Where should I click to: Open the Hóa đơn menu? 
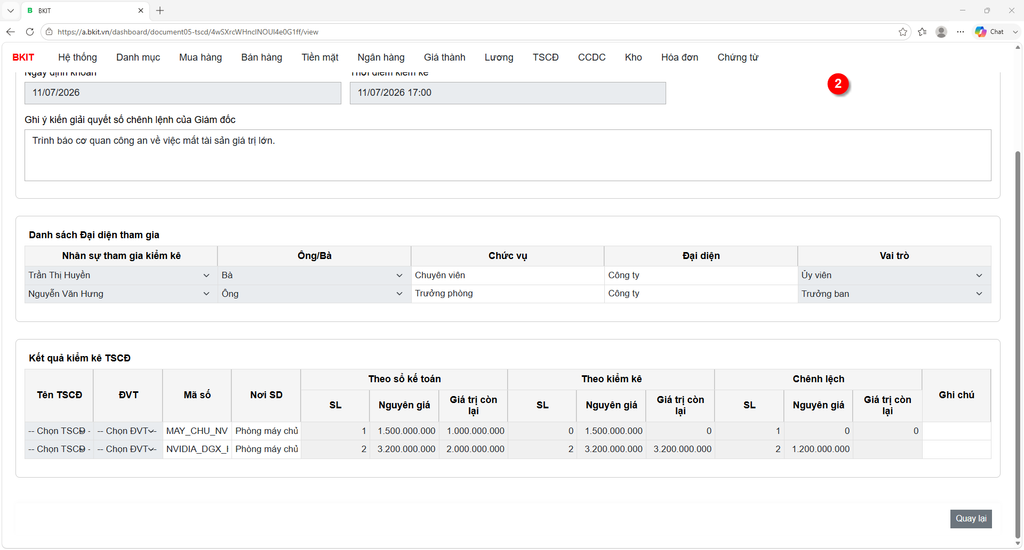(679, 57)
